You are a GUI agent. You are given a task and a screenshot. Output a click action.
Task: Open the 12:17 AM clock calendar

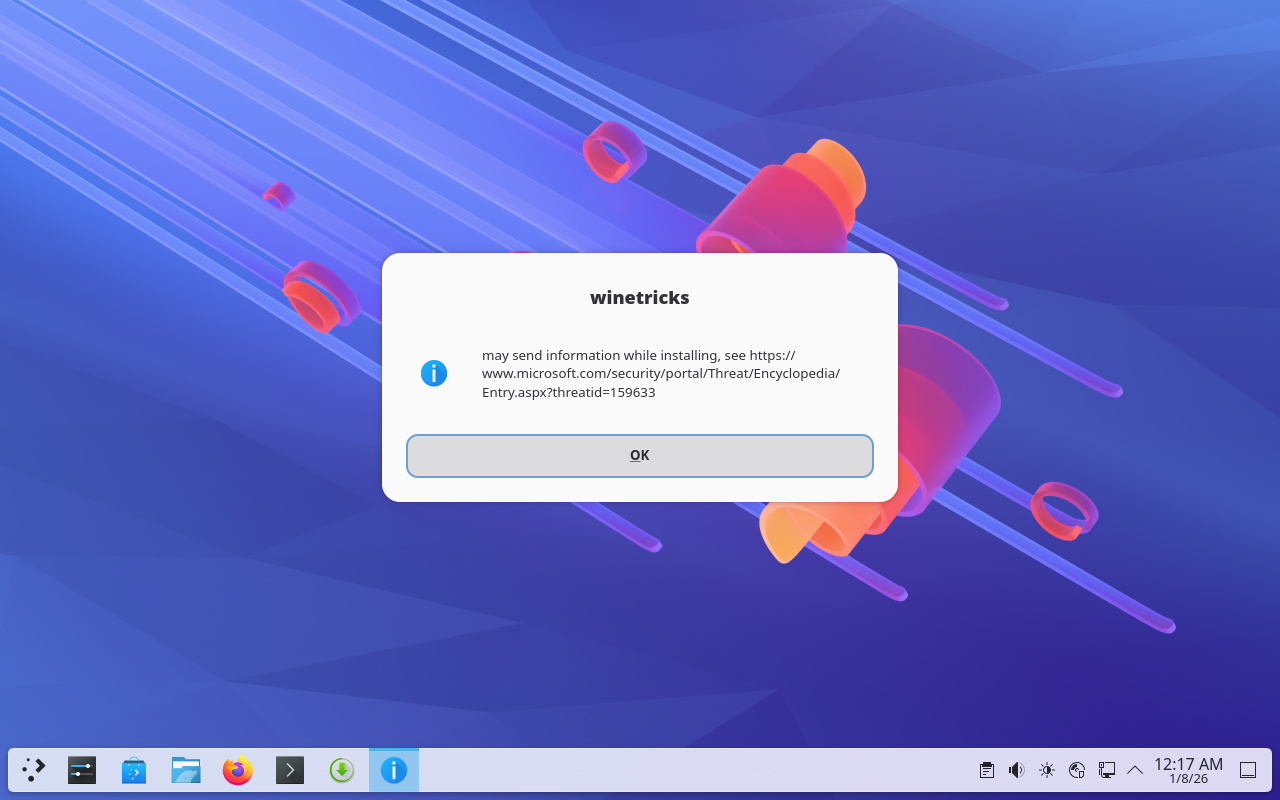[1188, 770]
